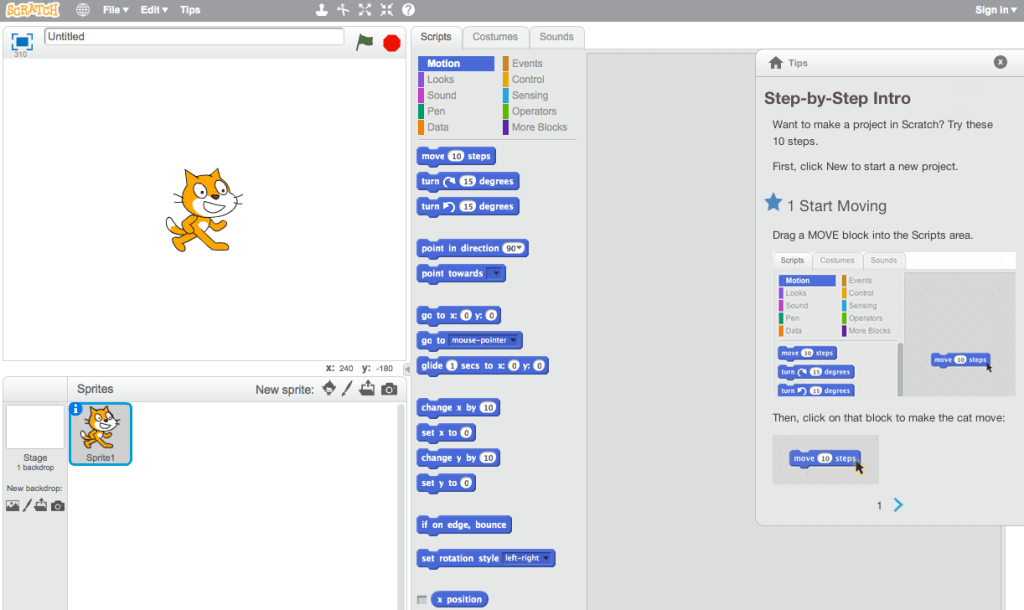Select the Duplicate stamp tool

pos(321,10)
